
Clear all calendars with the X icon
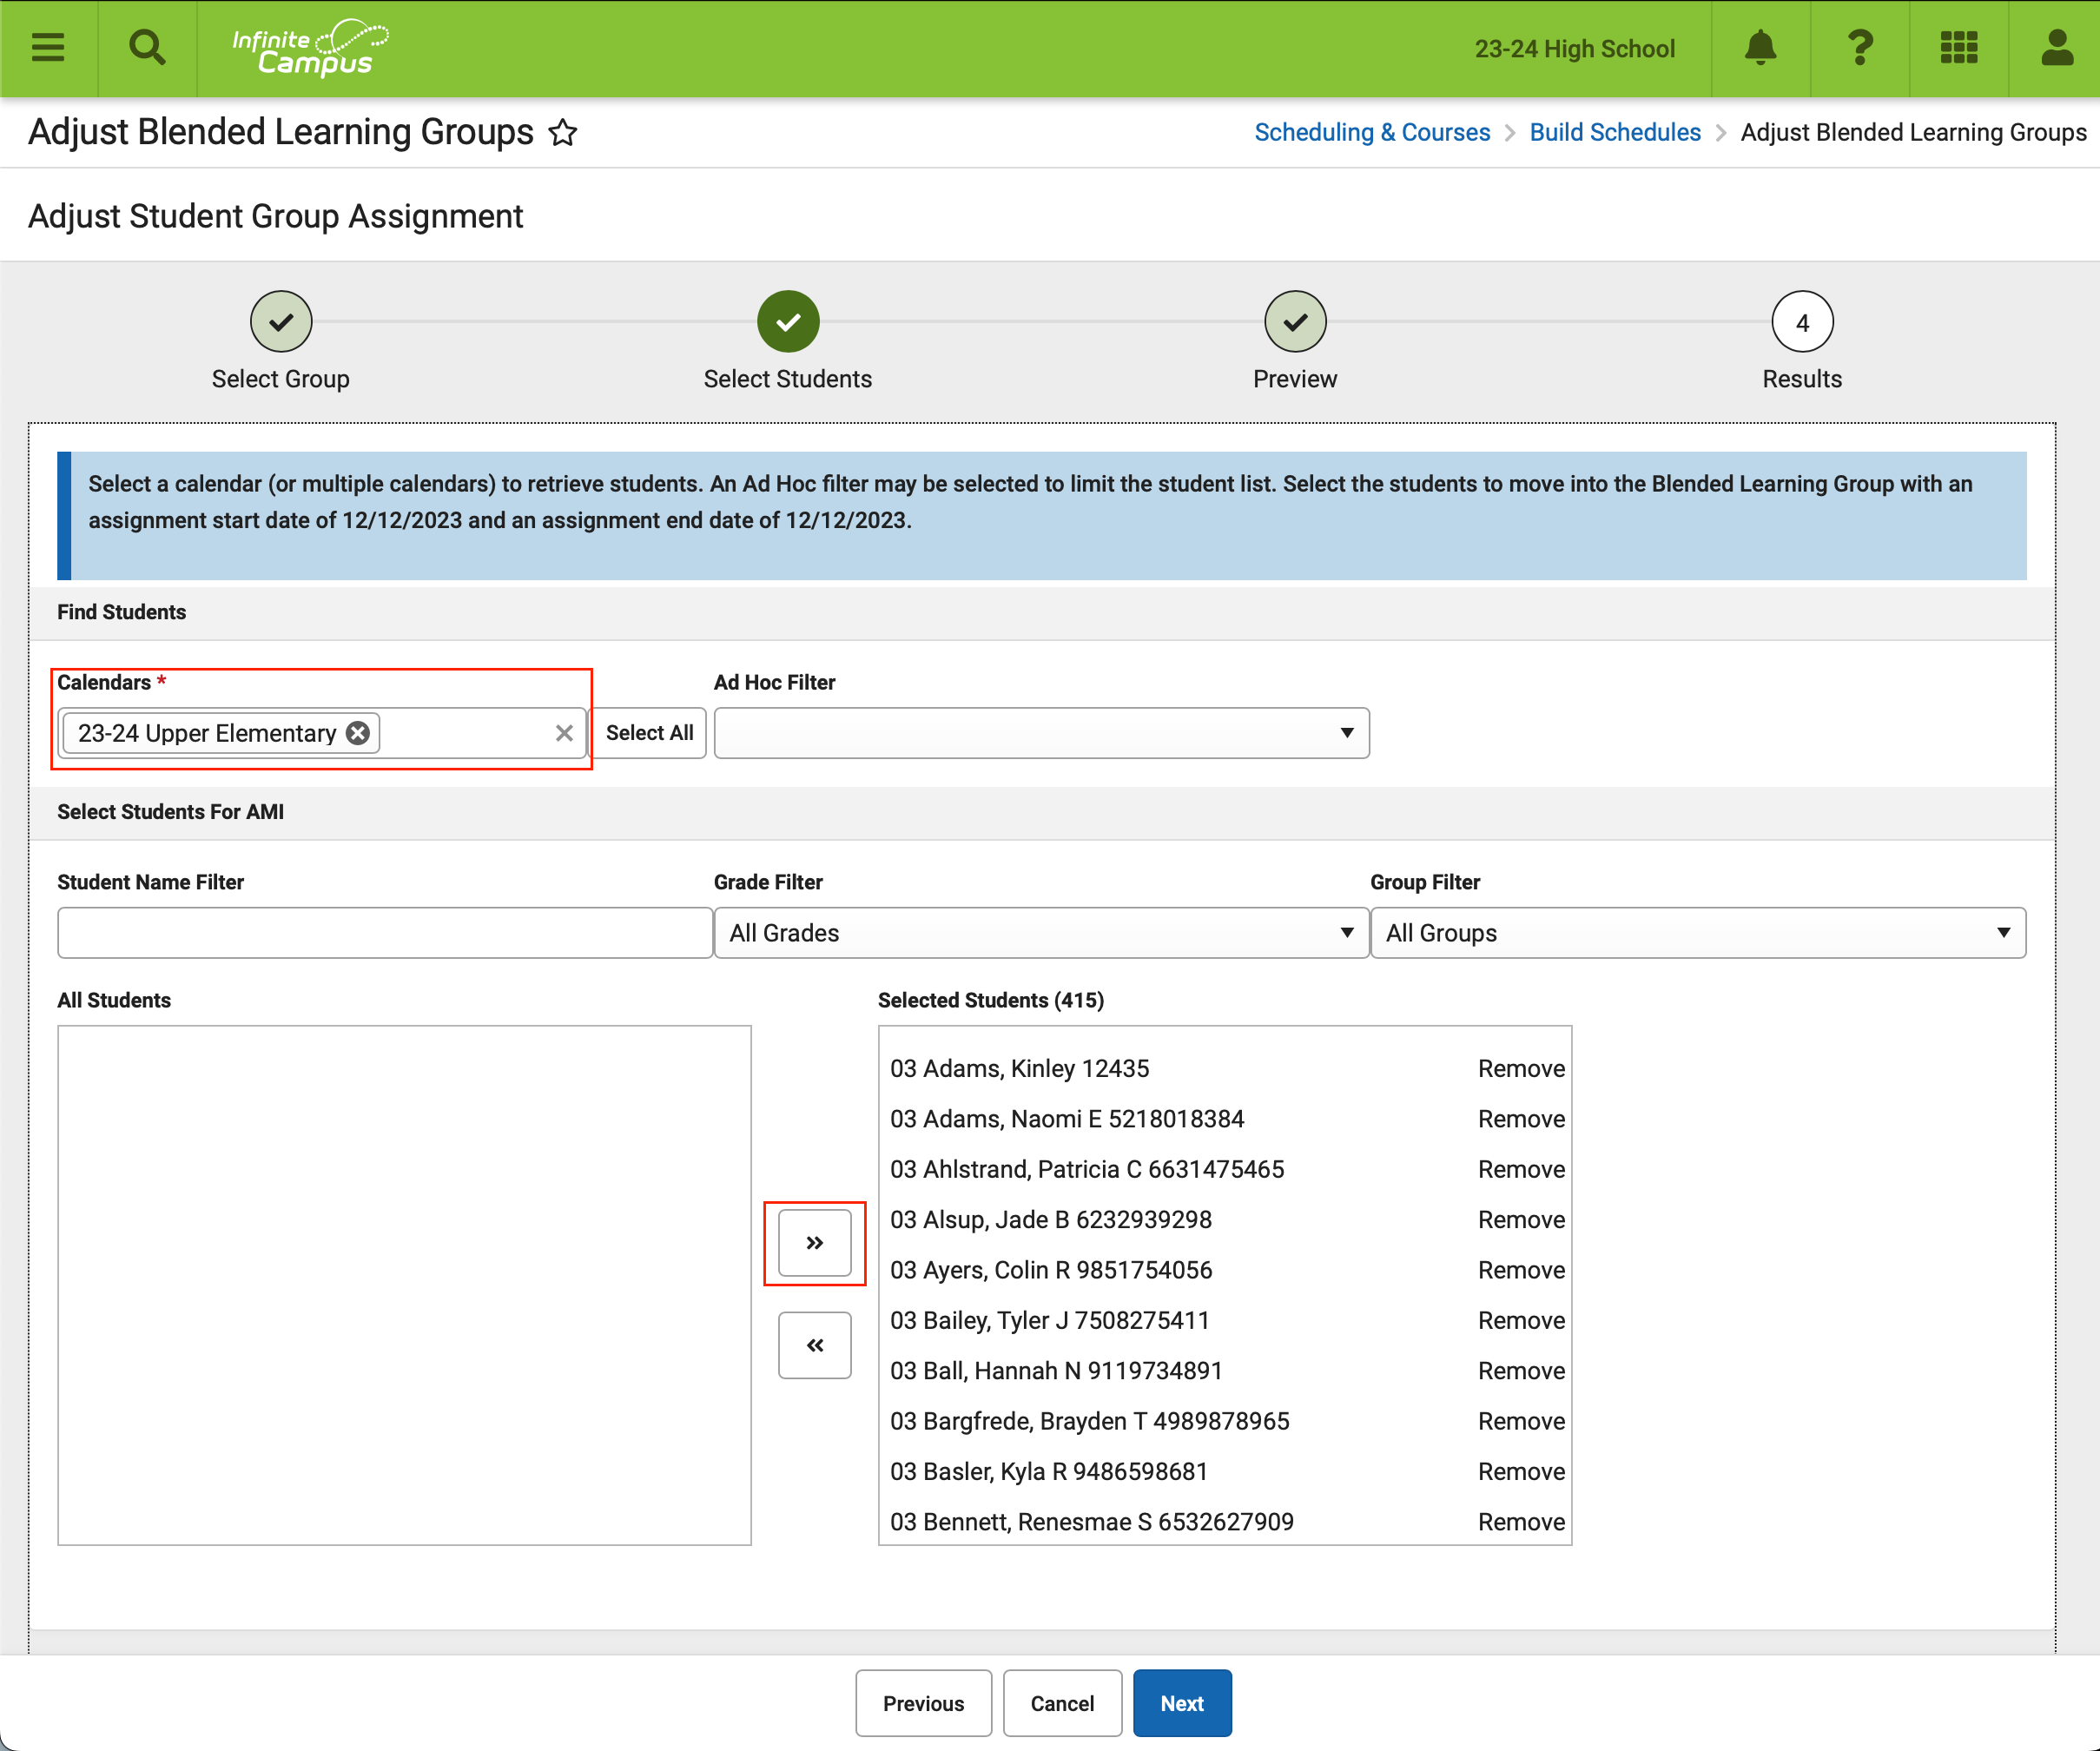pos(564,733)
